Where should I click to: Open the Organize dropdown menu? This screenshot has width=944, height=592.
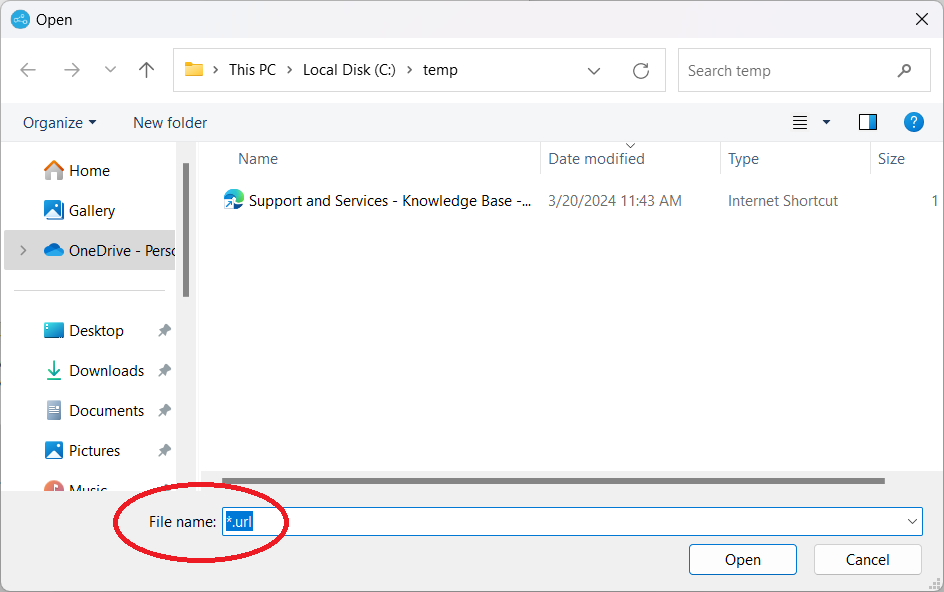point(58,122)
